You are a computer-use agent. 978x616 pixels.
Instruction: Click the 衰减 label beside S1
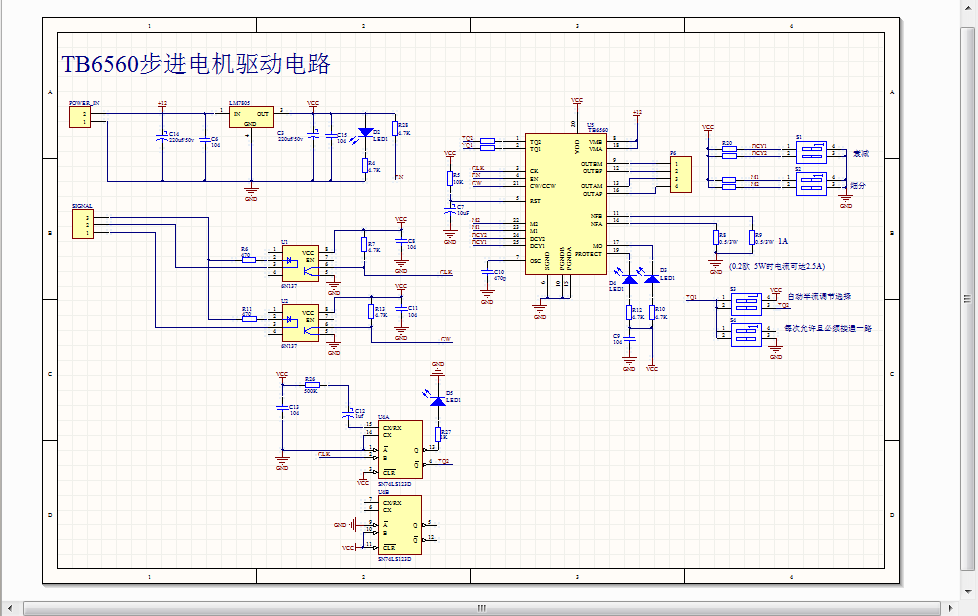pyautogui.click(x=861, y=153)
